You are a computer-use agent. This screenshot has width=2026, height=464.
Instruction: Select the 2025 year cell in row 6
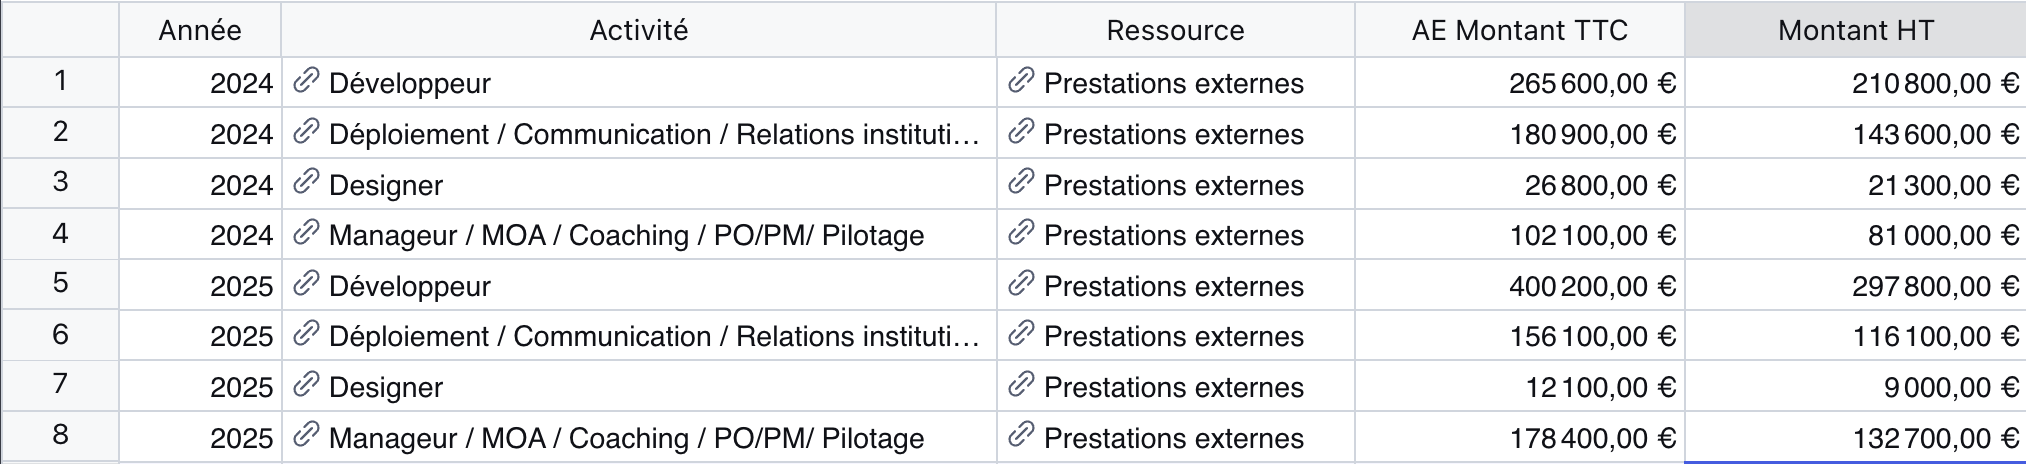[200, 335]
